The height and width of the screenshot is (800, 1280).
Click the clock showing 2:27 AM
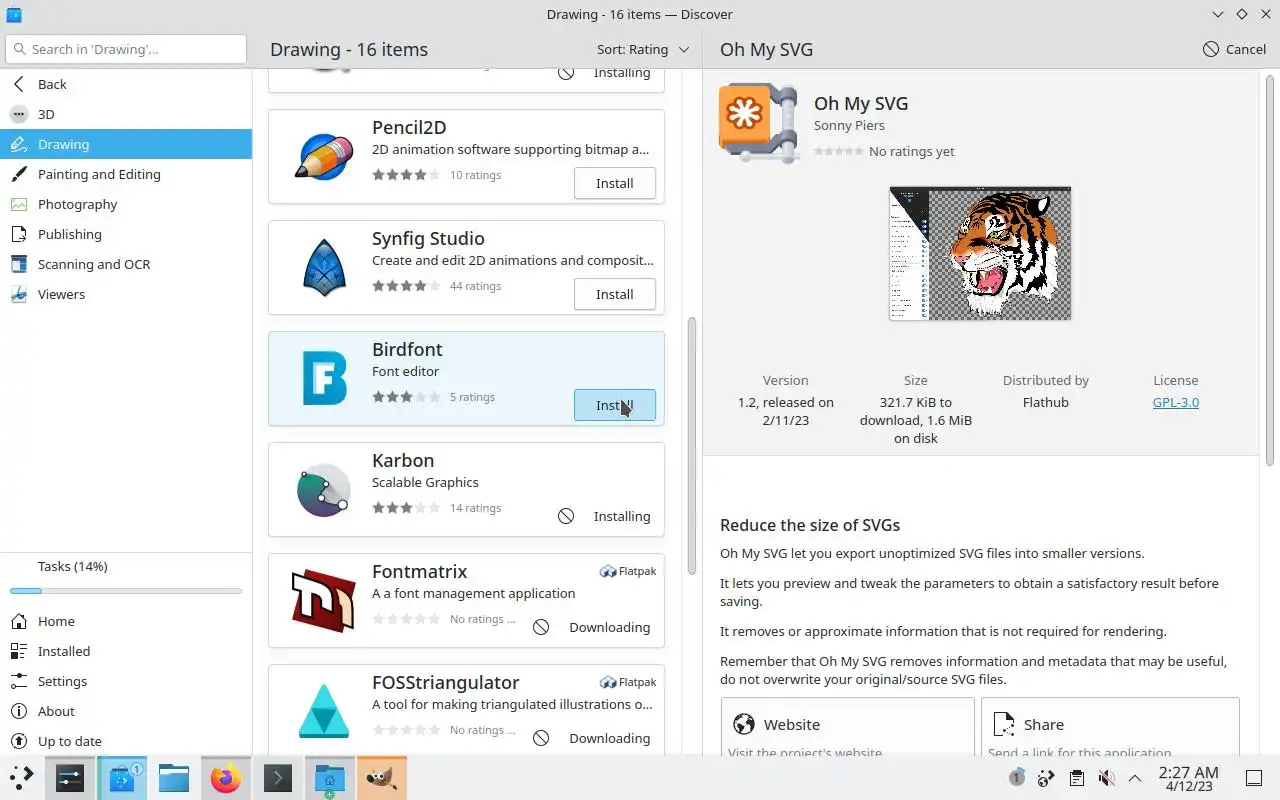click(1188, 778)
